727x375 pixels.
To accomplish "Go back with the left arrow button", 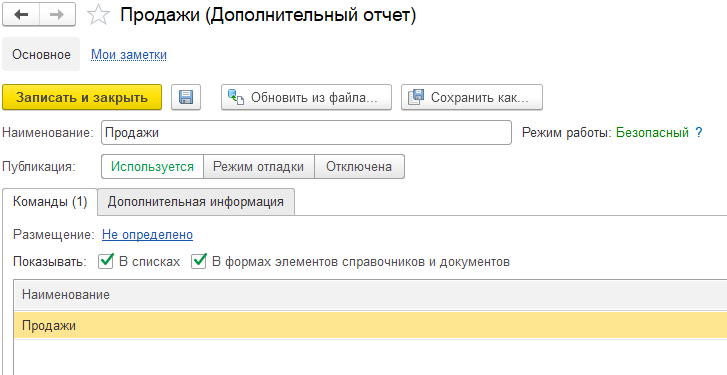I will point(21,15).
